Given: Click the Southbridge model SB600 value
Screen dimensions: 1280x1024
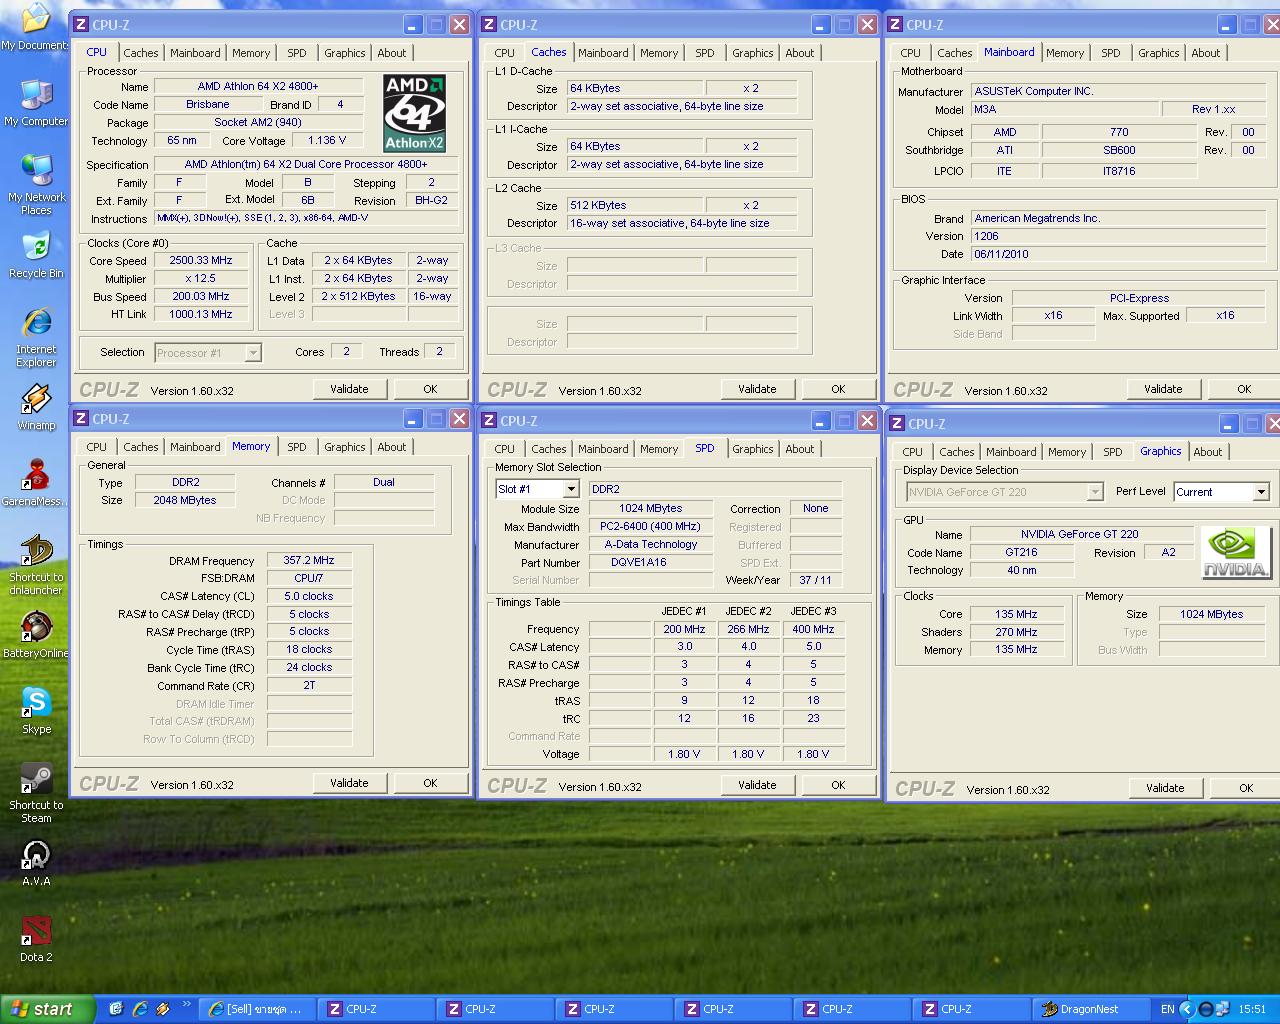Looking at the screenshot, I should point(1119,151).
